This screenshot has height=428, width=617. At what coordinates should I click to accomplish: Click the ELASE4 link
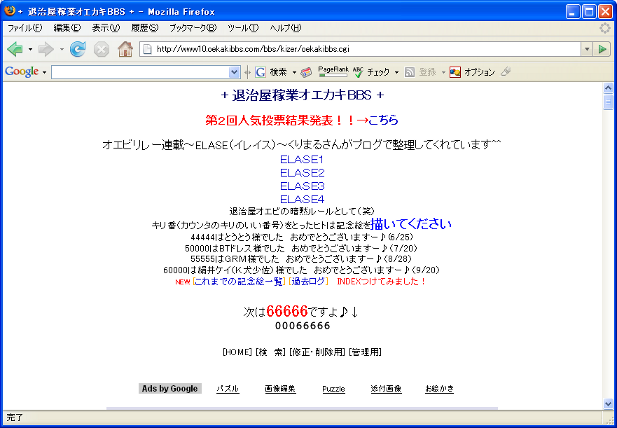coord(301,198)
